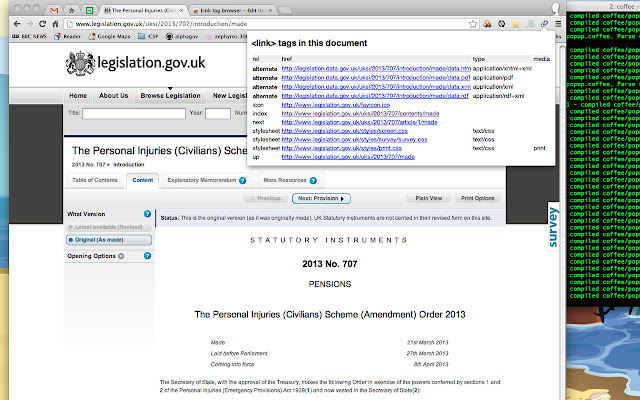Click the Next: Provision button

(x=321, y=198)
